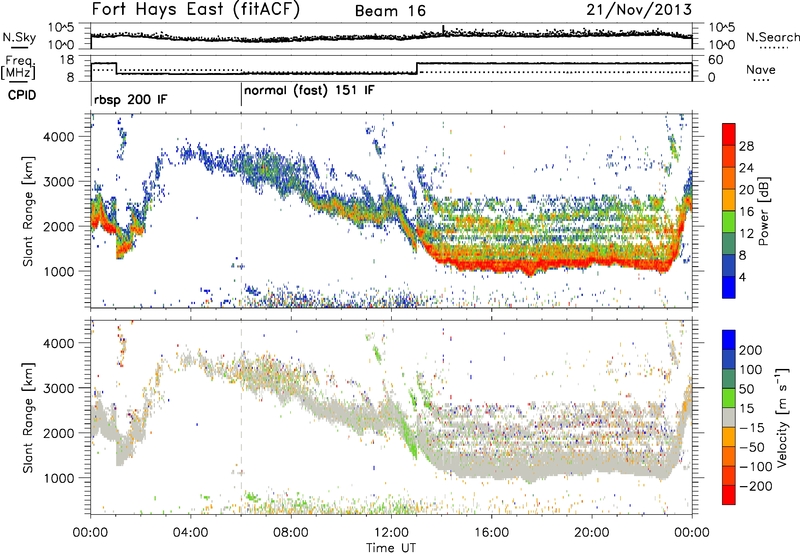Screen dimensions: 800x554
Task: Select the red bottom segment of Velocity colorbar
Action: point(729,495)
